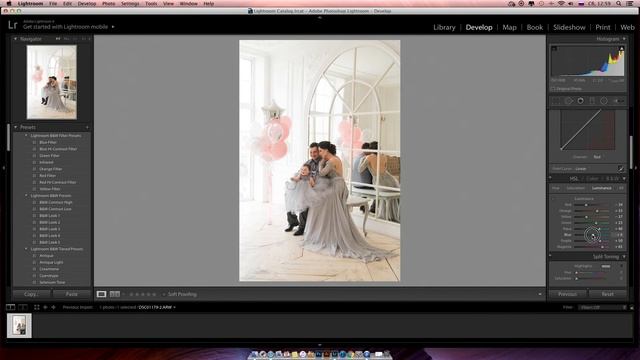Select the Luminance tab in HSL
The image size is (640, 360).
(602, 188)
